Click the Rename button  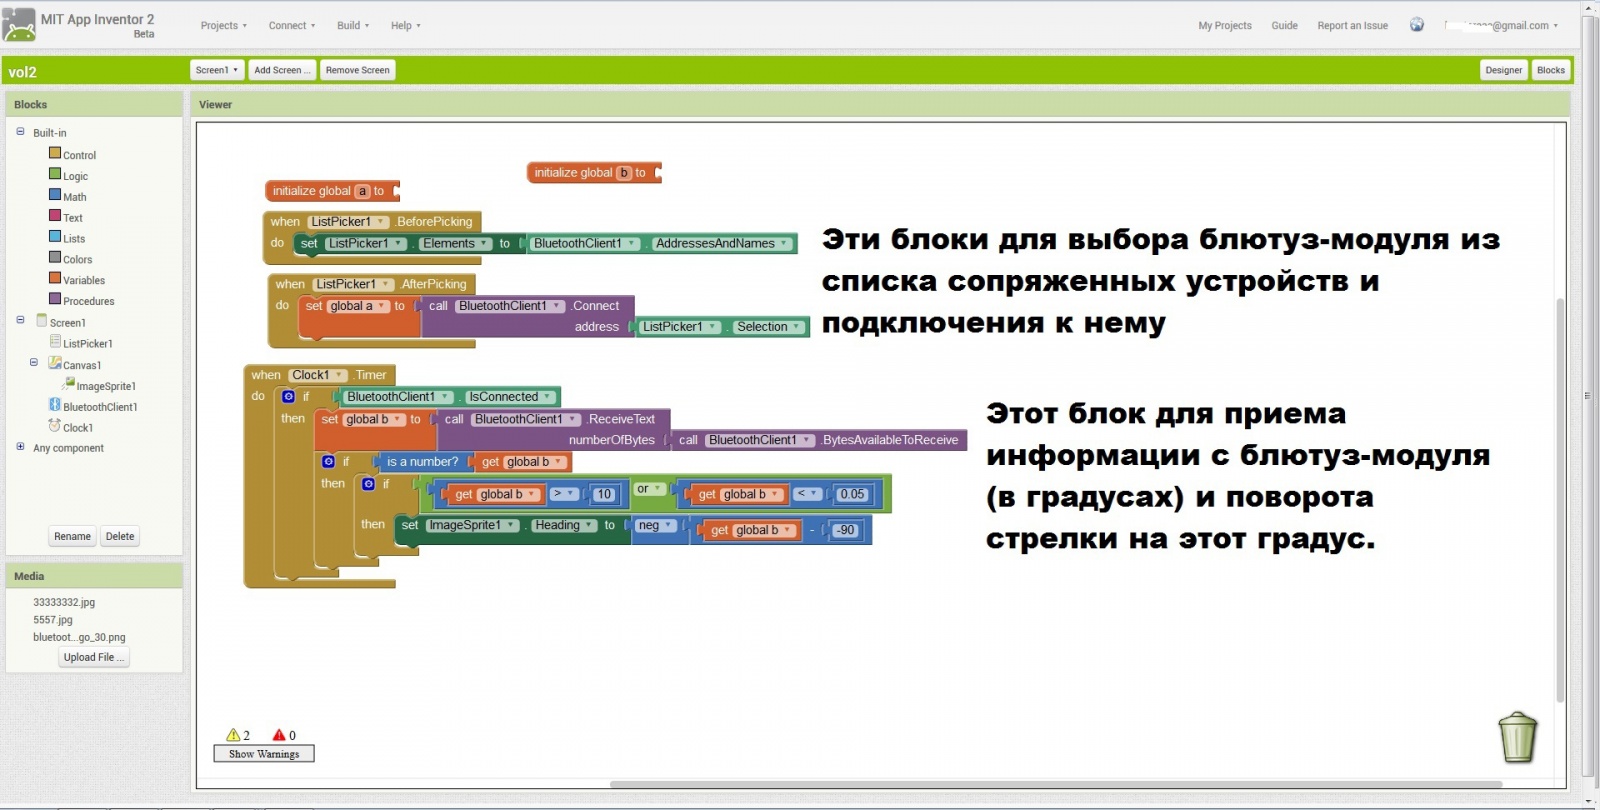point(72,536)
